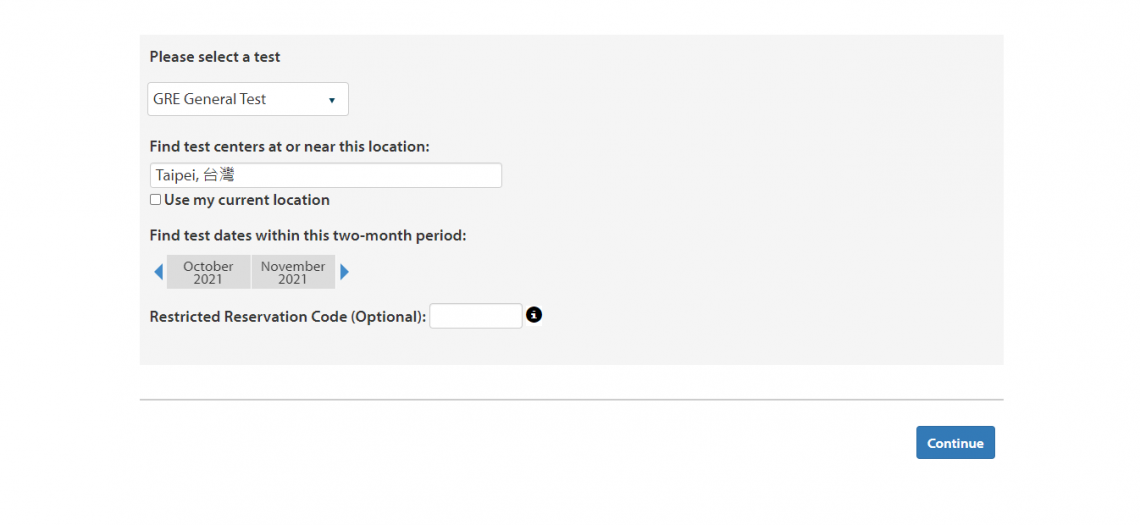Click the '2021' text under October
Viewport: 1140px width, 525px height.
208,279
